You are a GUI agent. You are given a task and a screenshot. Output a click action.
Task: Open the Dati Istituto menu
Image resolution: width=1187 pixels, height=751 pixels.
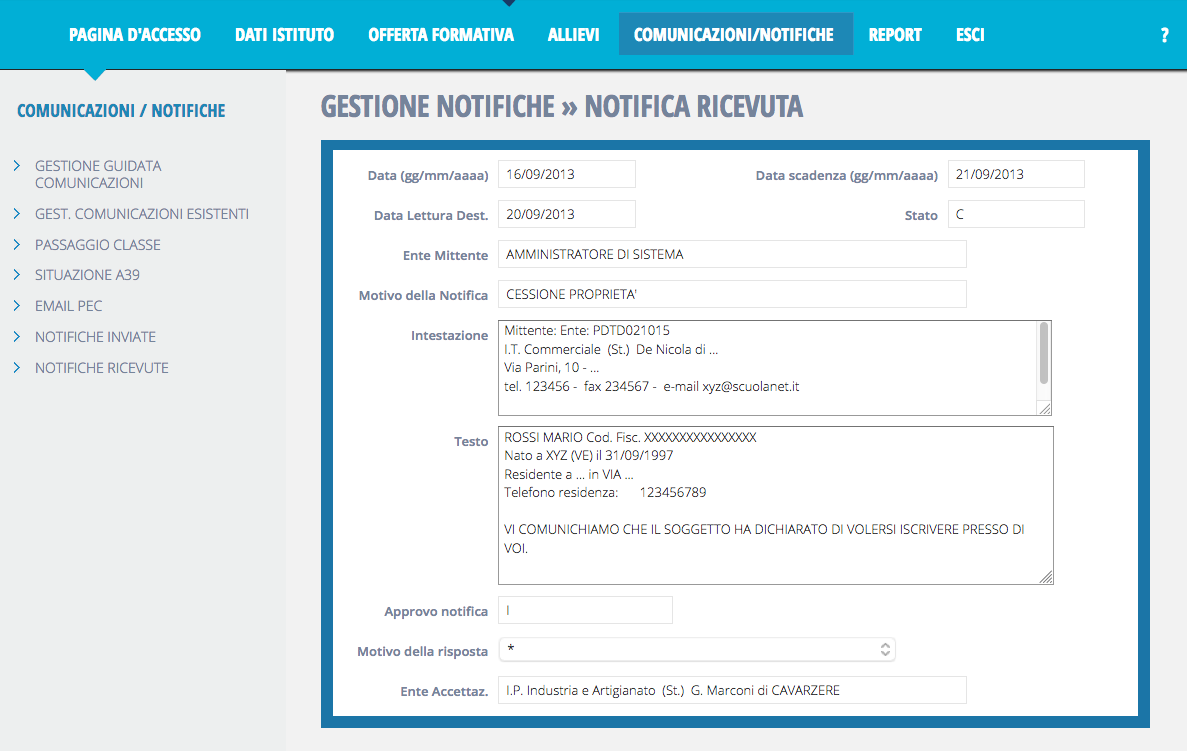[x=284, y=35]
